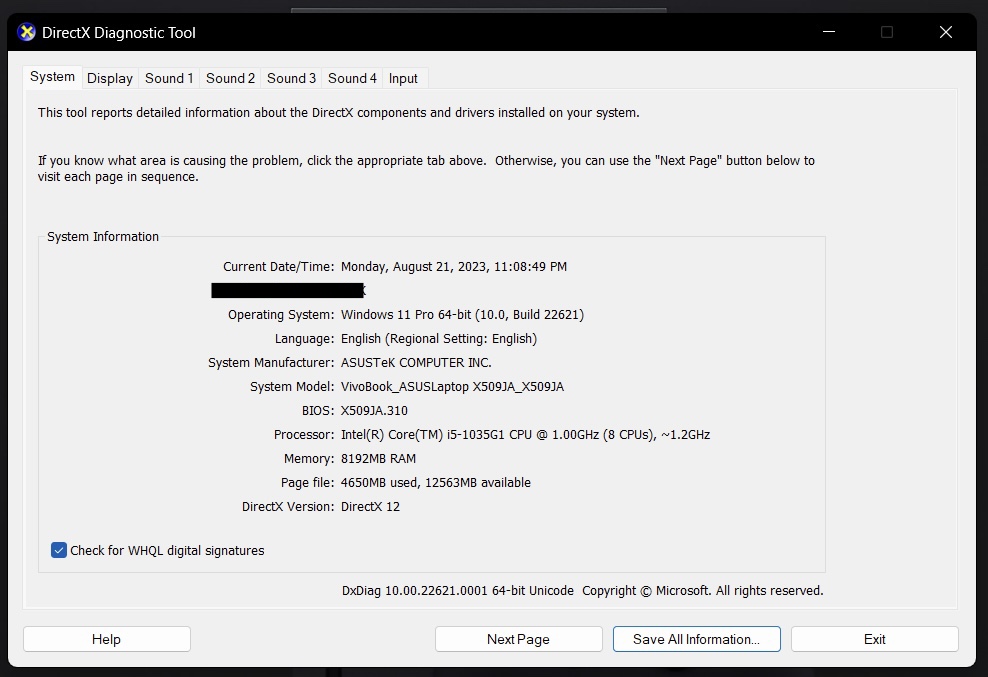Click the Help button
The height and width of the screenshot is (677, 988).
pos(106,639)
